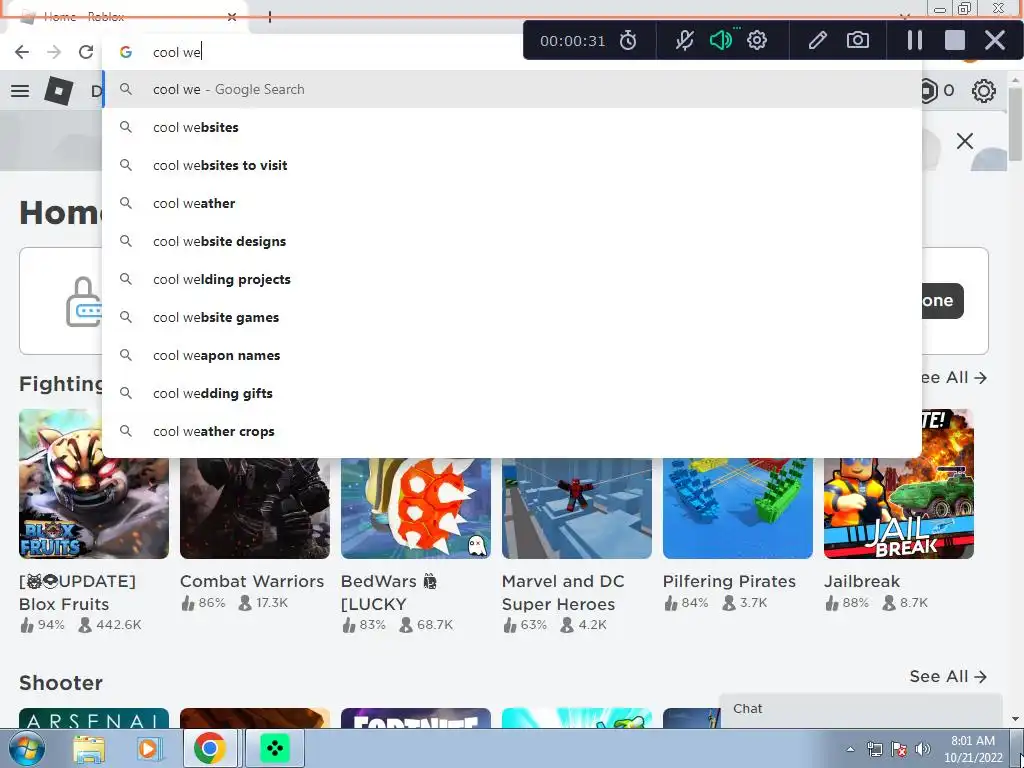Select the recorder pencil annotation tool

coord(818,40)
